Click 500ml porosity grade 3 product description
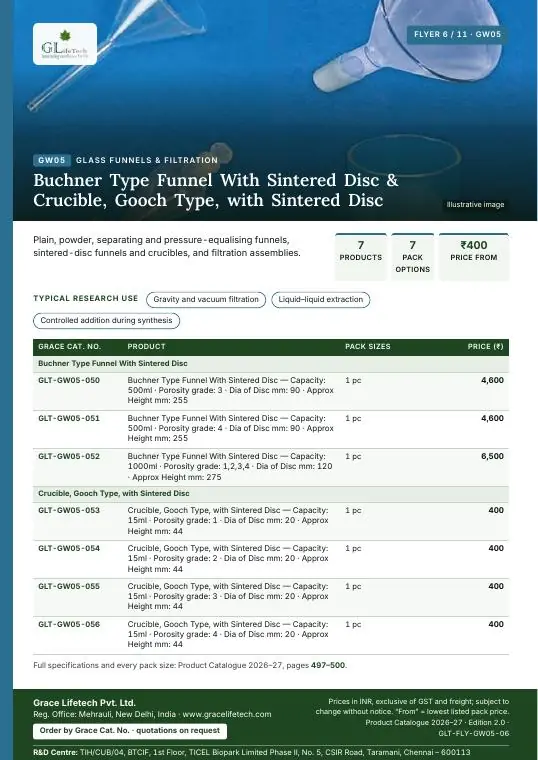The height and width of the screenshot is (760, 538). (231, 390)
